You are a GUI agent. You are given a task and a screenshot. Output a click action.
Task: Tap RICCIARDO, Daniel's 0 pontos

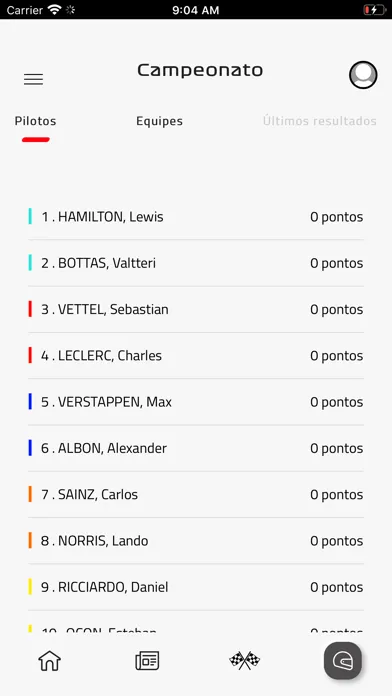point(337,587)
